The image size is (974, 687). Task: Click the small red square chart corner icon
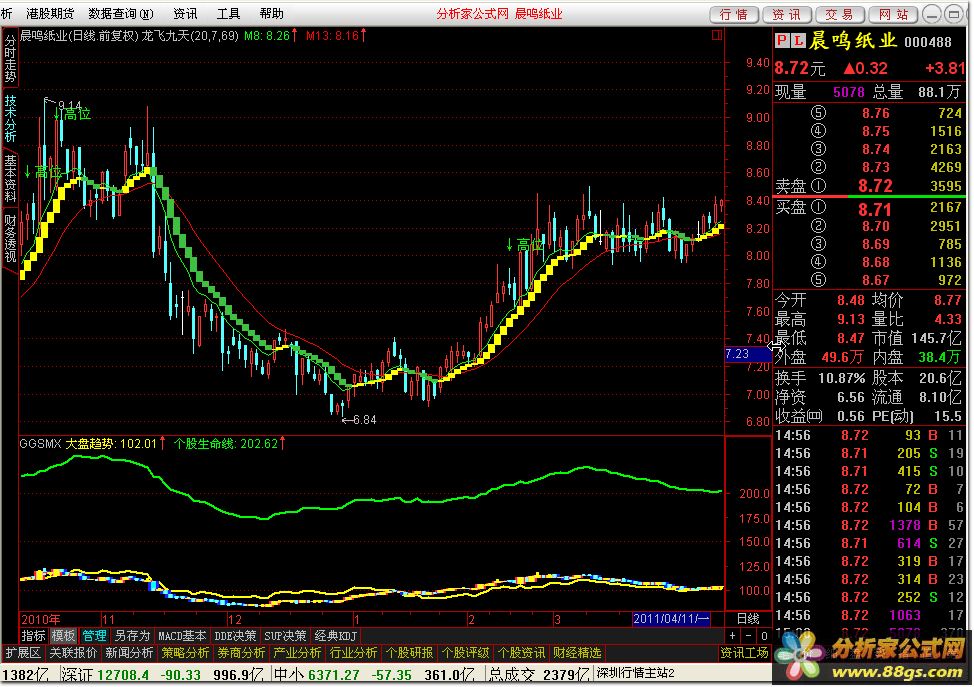[x=717, y=35]
